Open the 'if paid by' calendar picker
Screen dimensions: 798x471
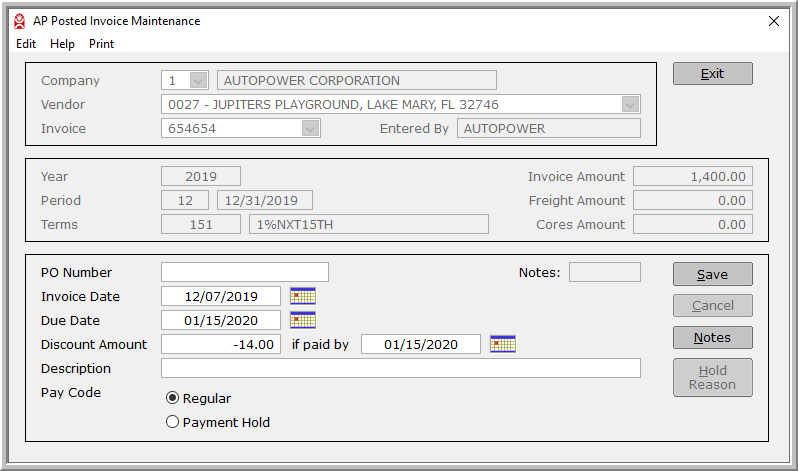click(502, 344)
